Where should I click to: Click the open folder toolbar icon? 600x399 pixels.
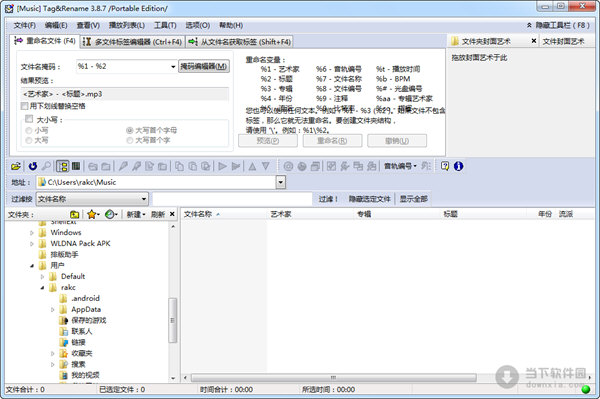click(x=16, y=166)
